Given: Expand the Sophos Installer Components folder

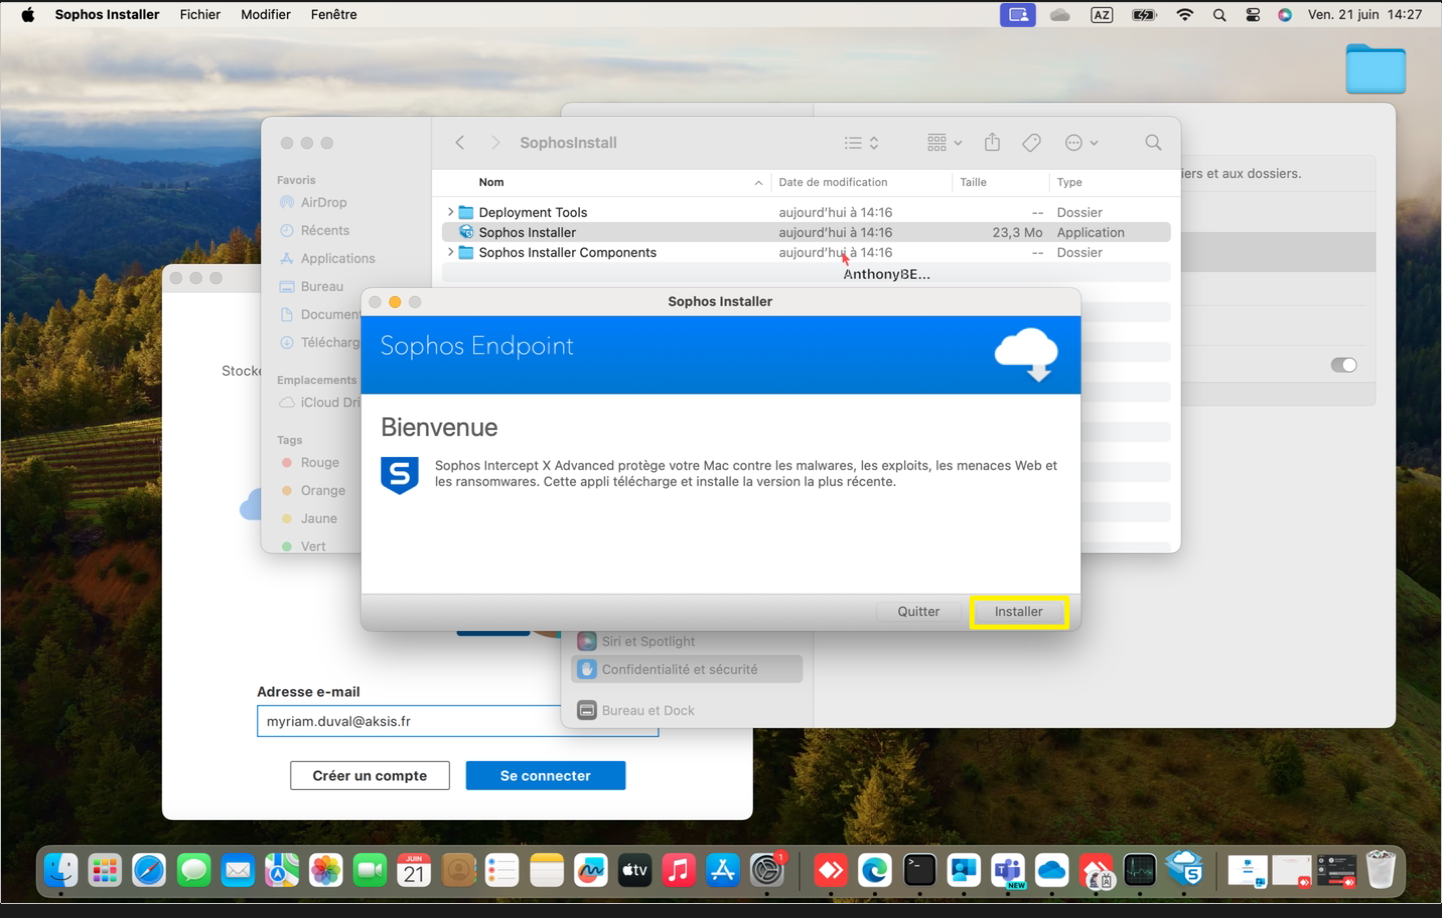Looking at the screenshot, I should (450, 252).
